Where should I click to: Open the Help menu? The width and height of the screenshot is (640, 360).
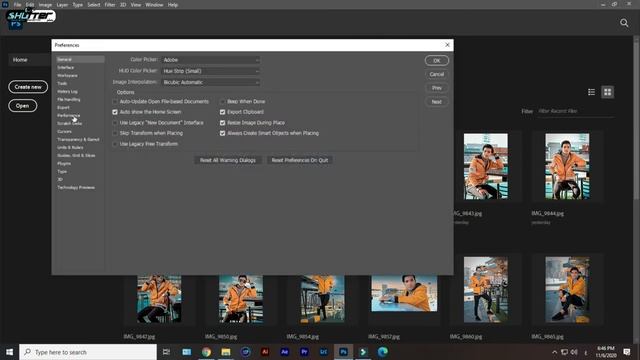[x=173, y=5]
